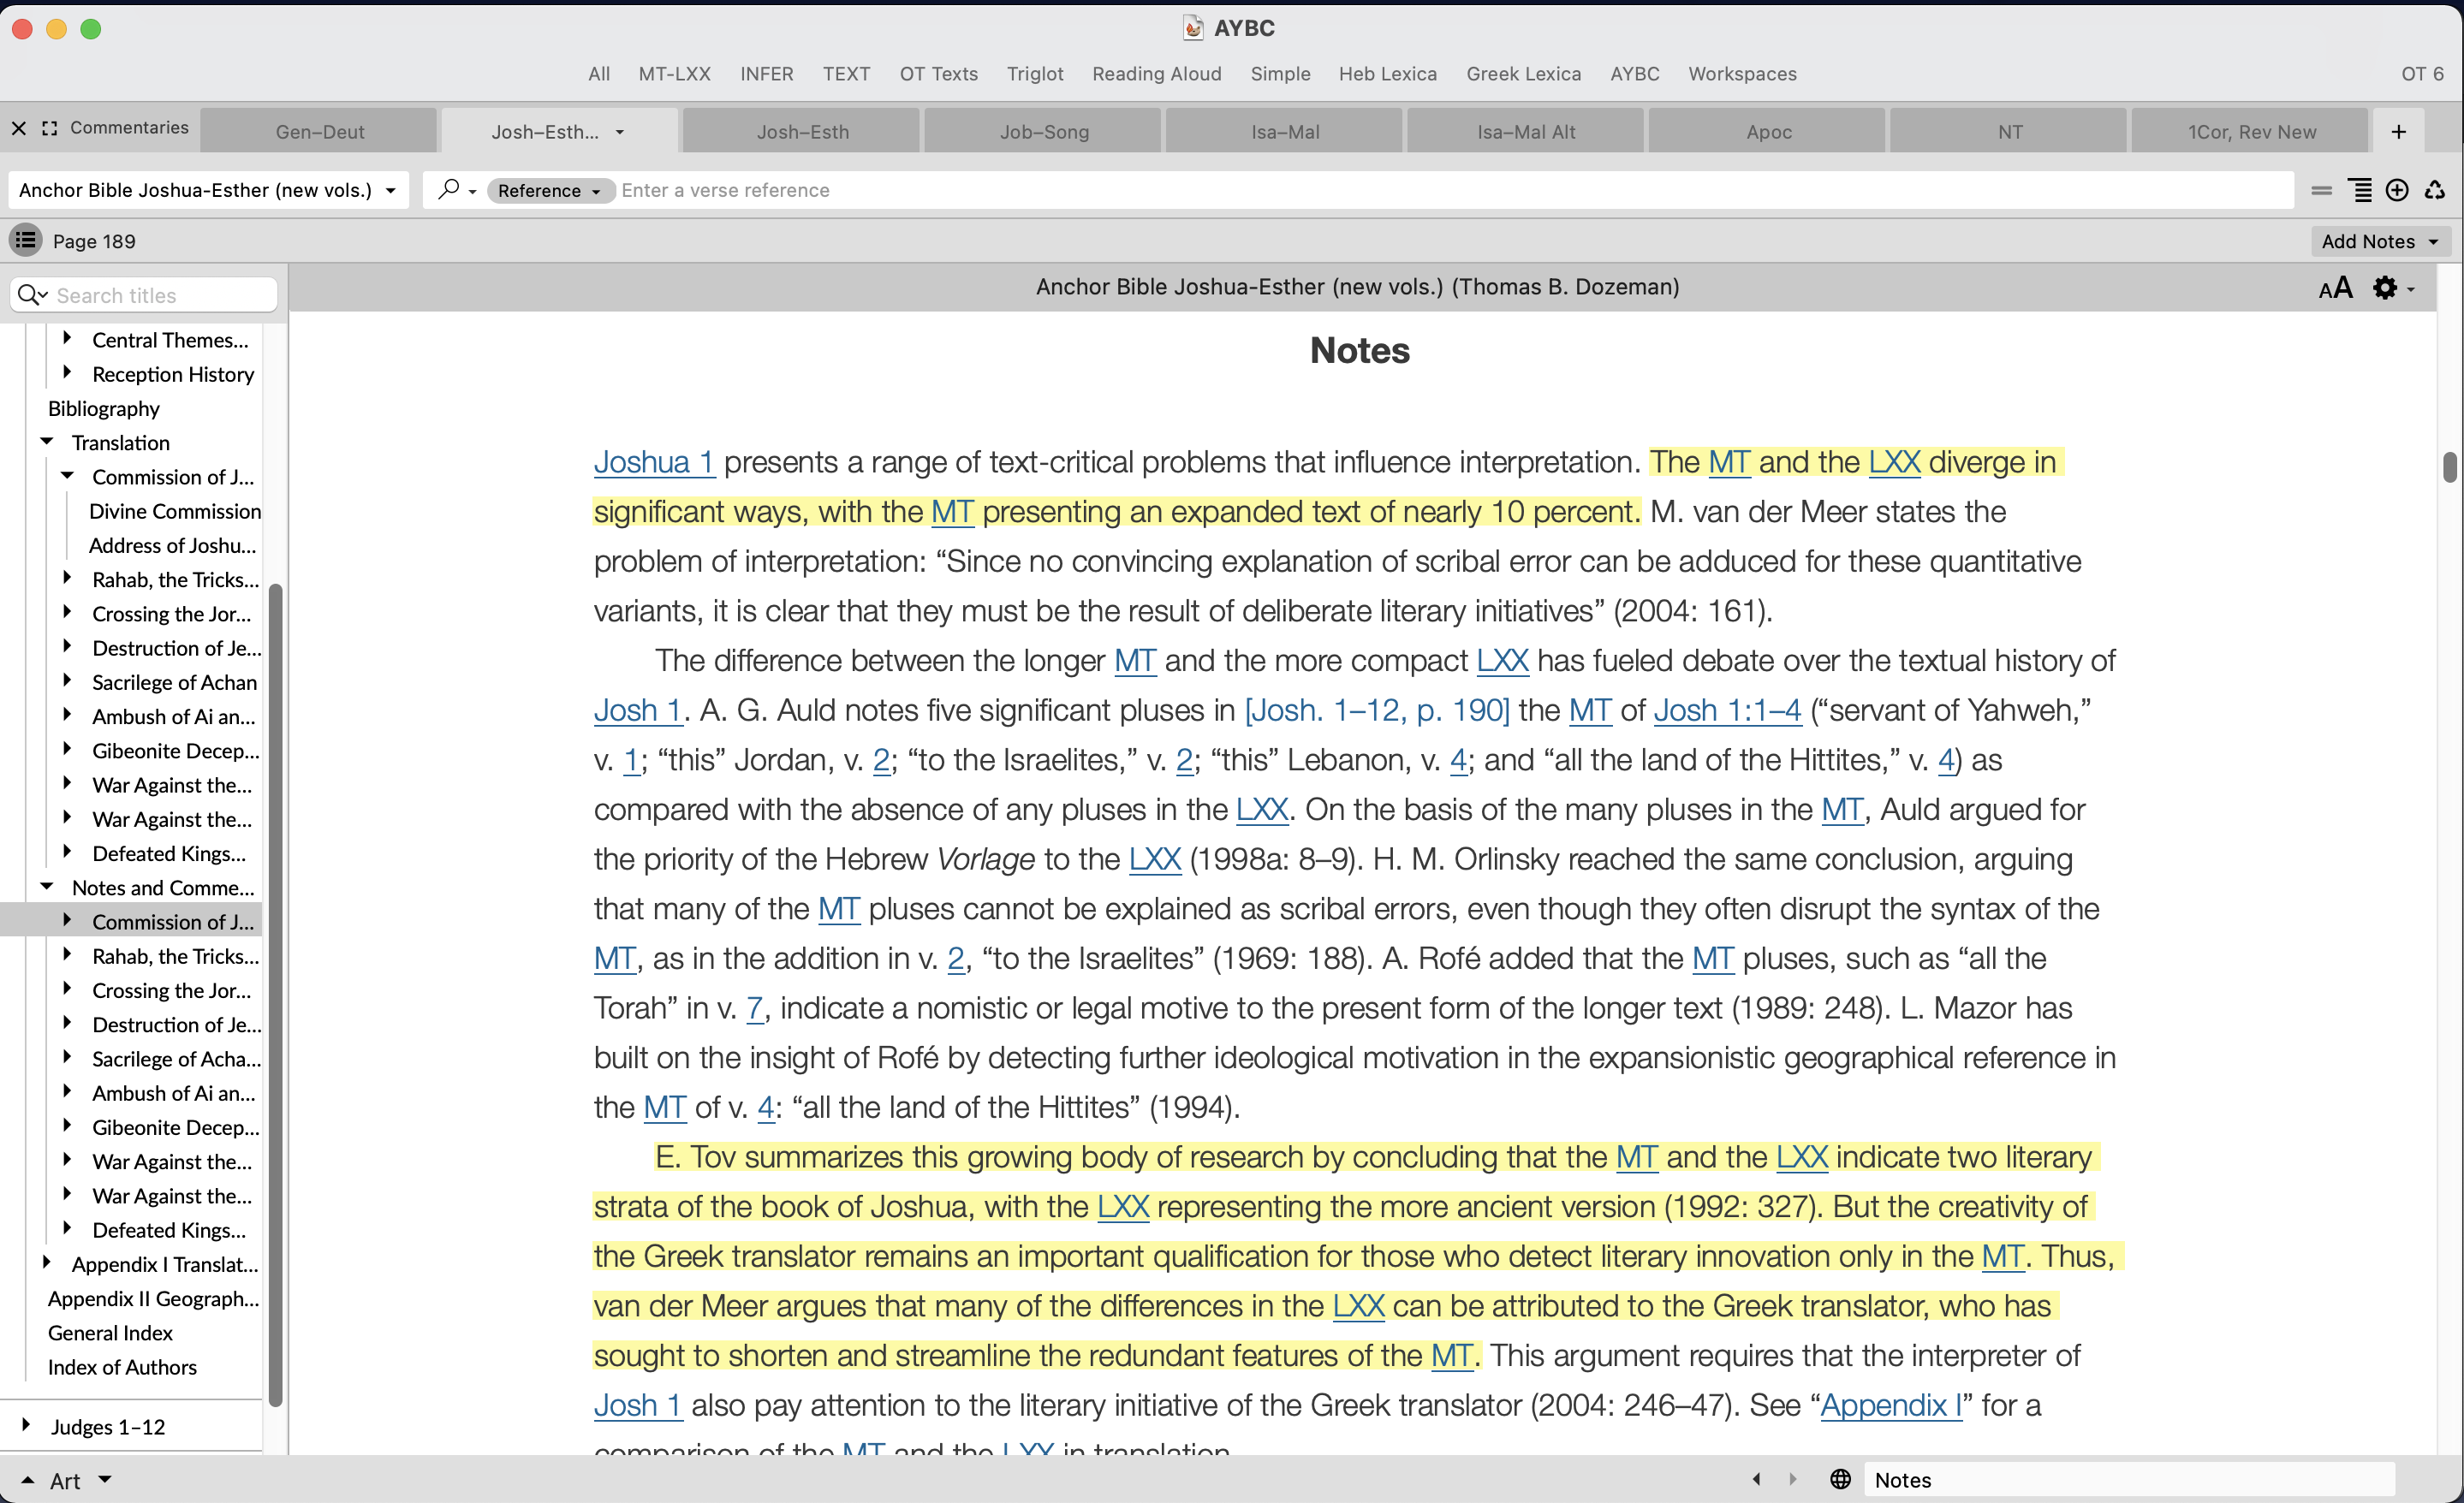Collapse the Notes and Commentary section
The height and width of the screenshot is (1503, 2464).
(x=47, y=887)
